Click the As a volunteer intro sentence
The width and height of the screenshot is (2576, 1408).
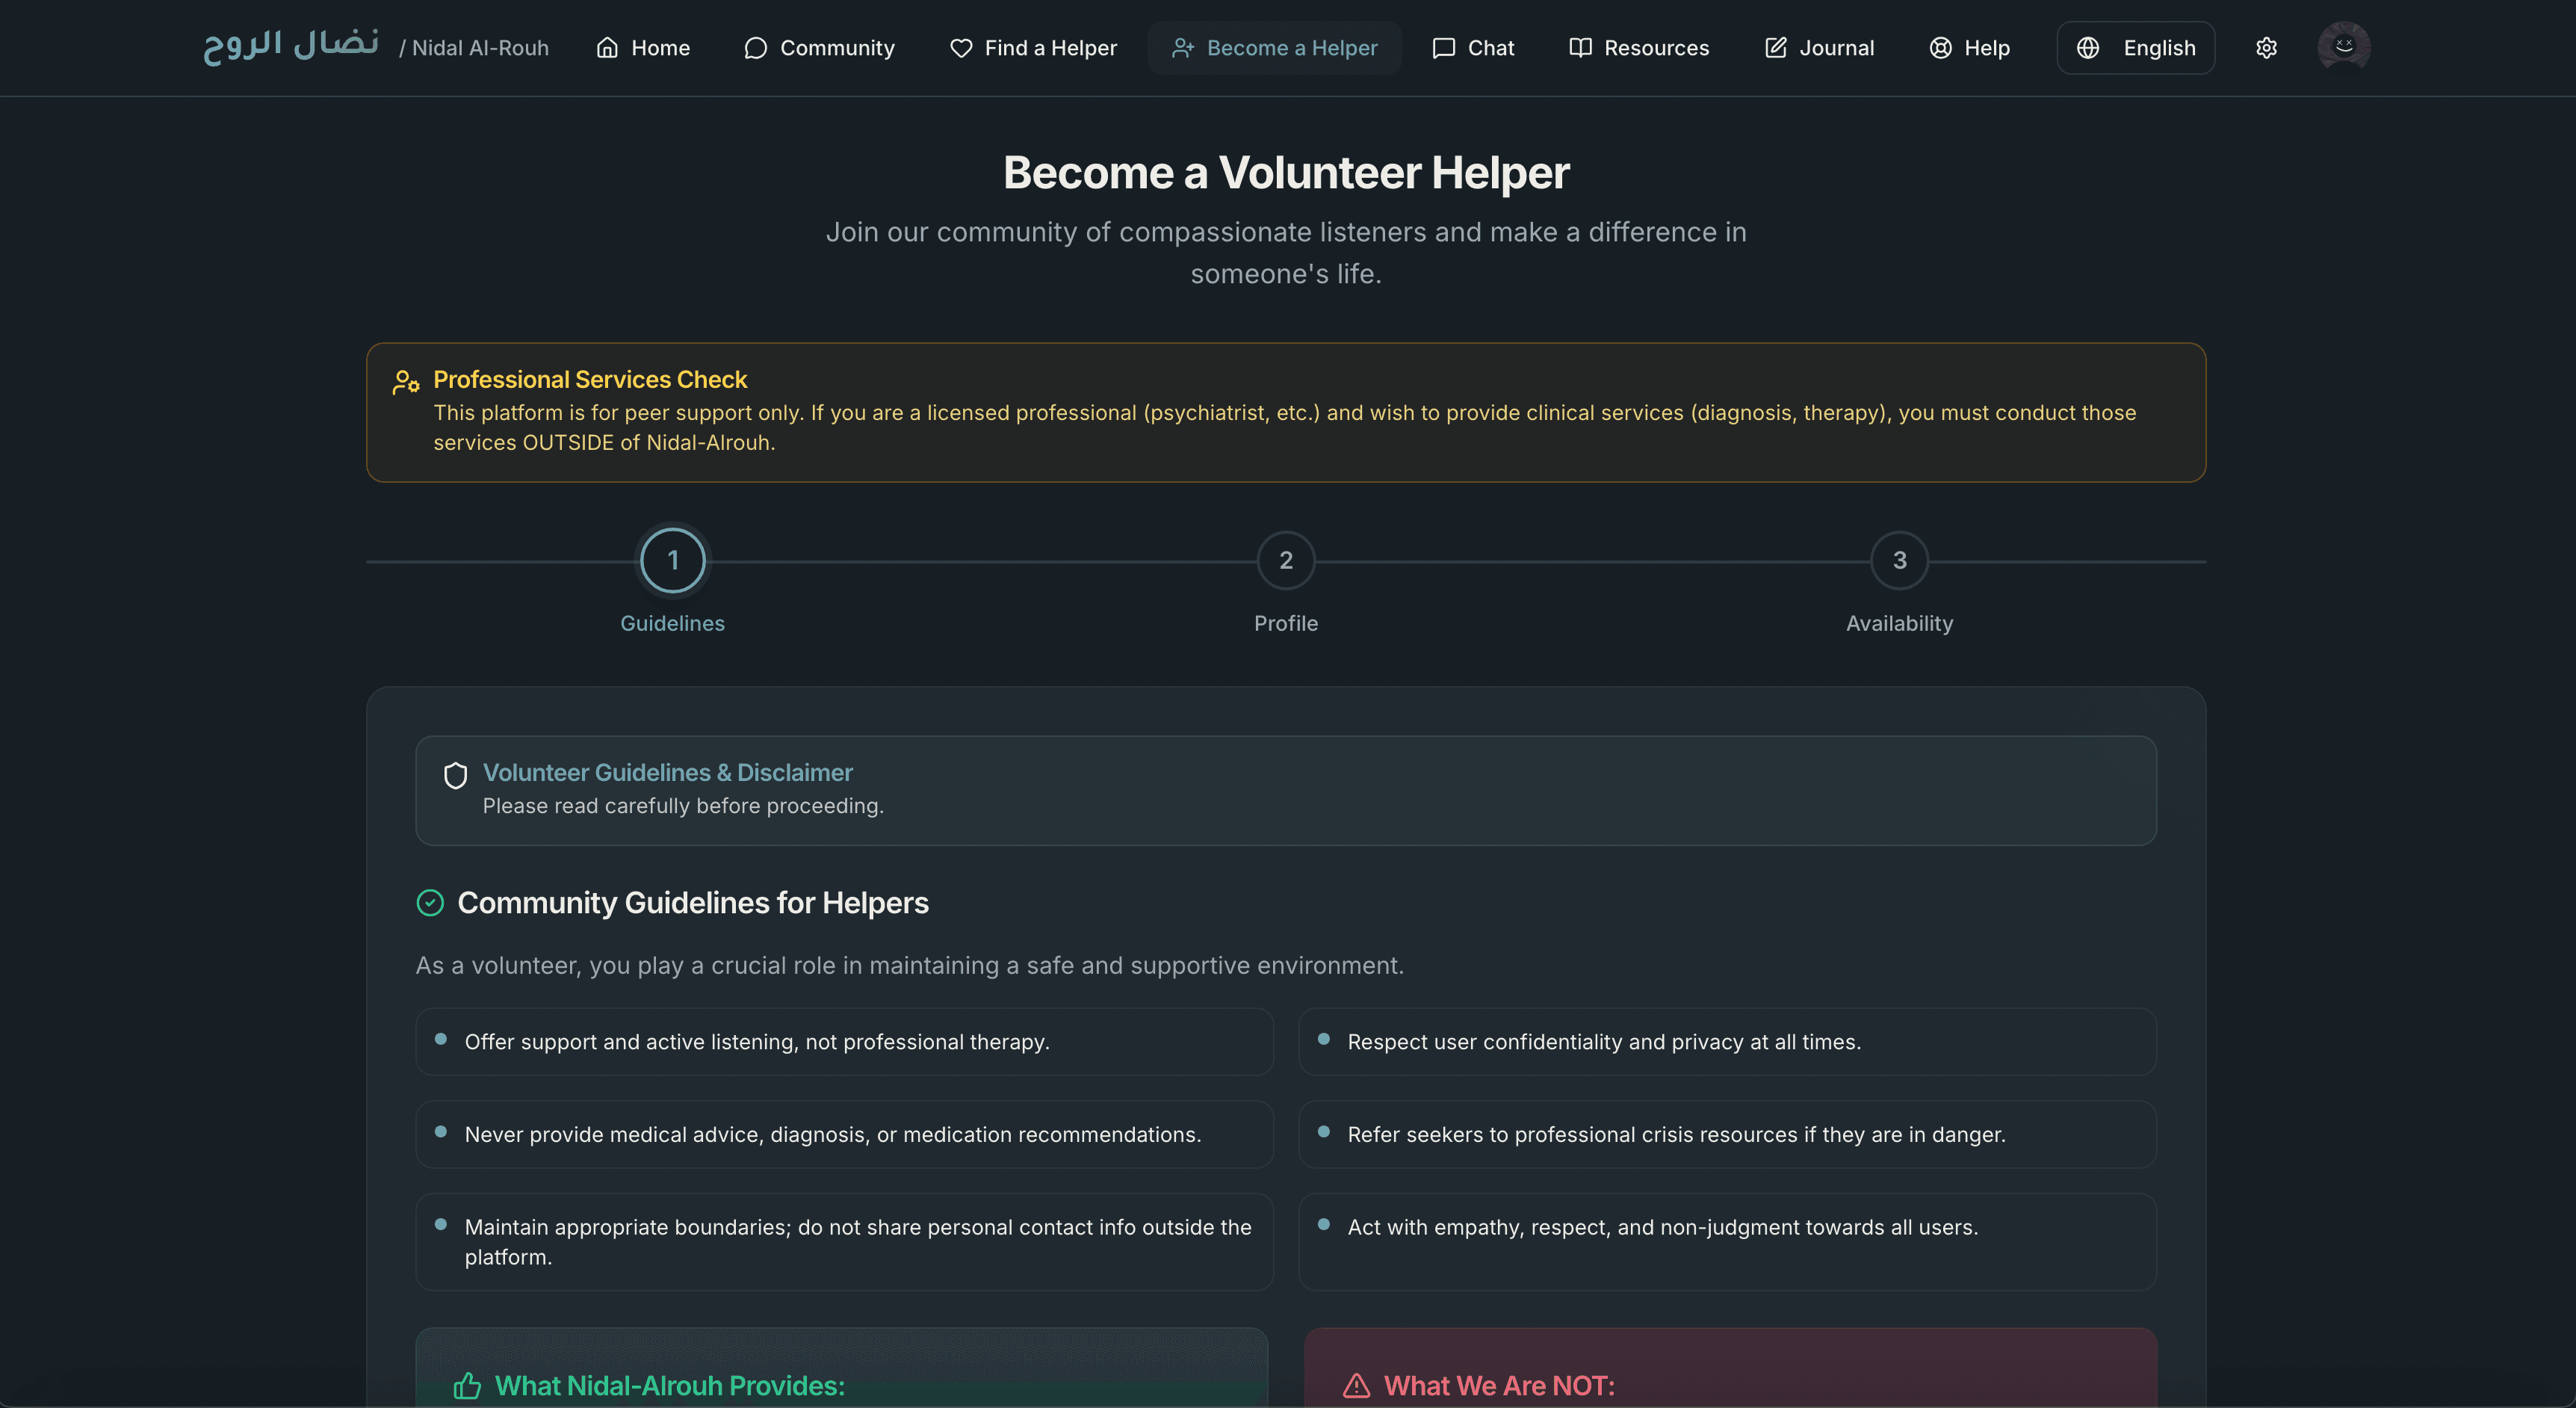(x=910, y=966)
